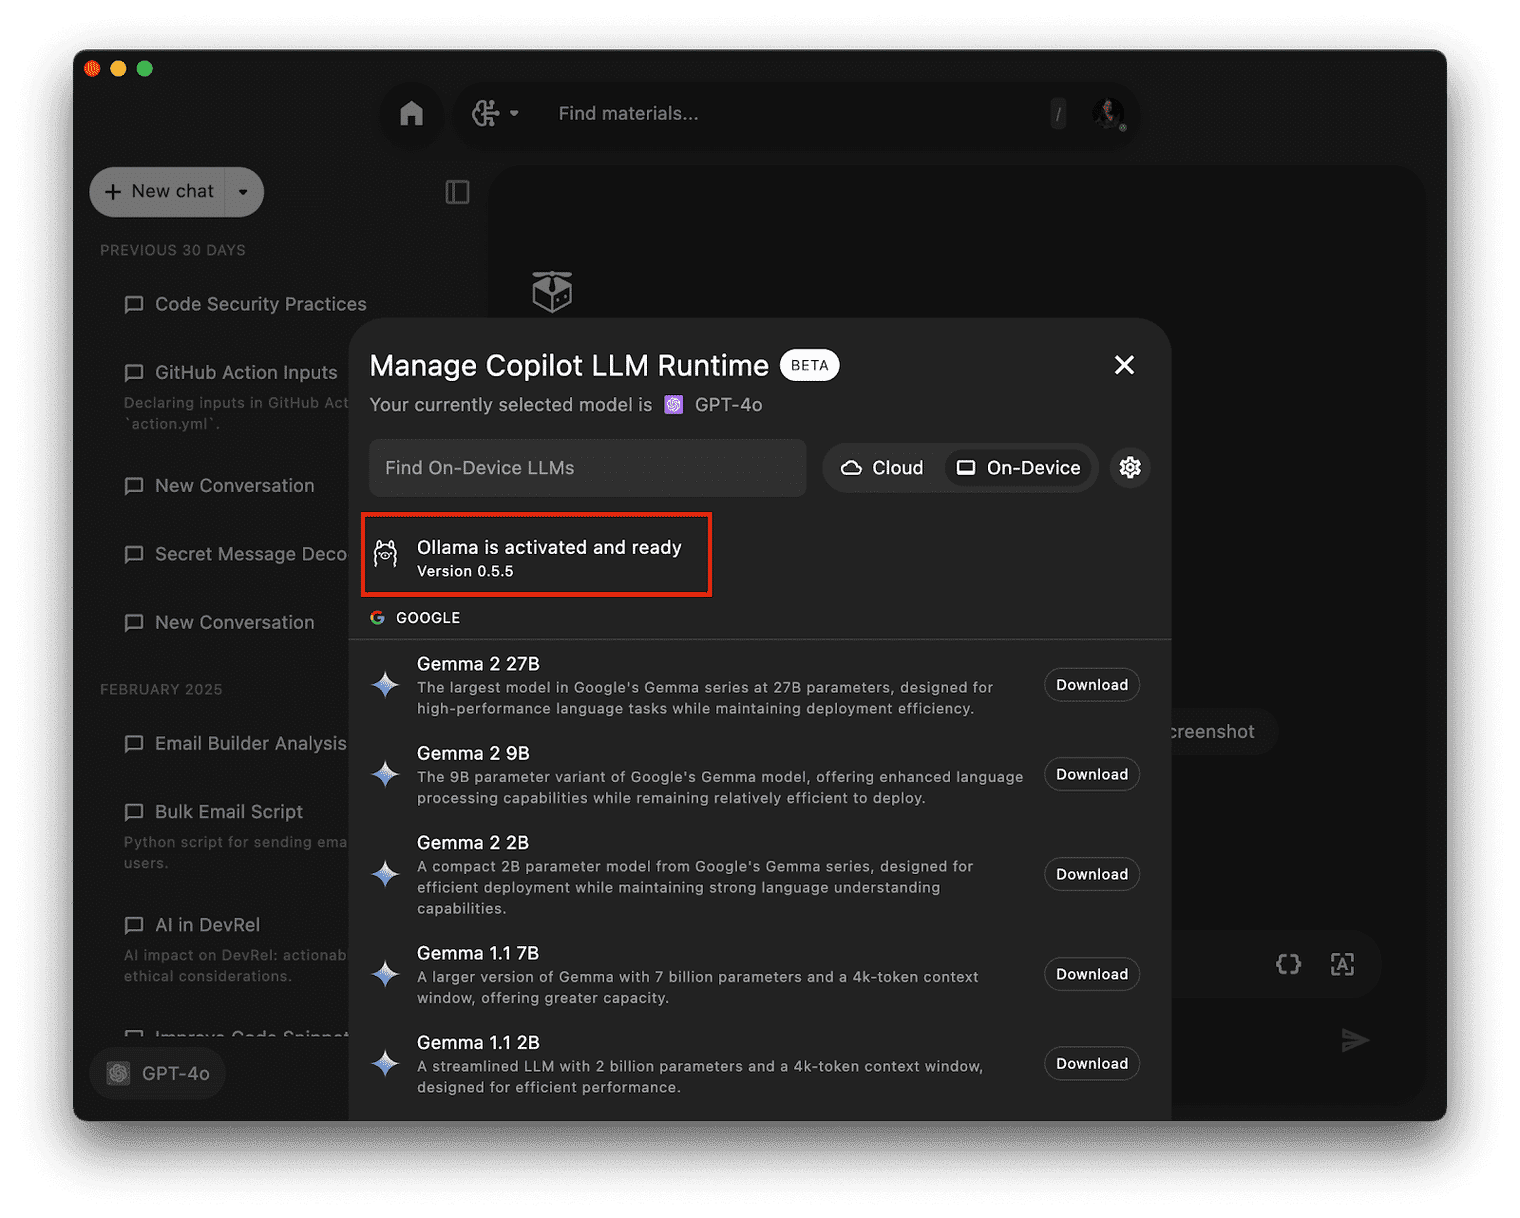The image size is (1520, 1218).
Task: Close the Manage Copilot LLM Runtime dialog
Action: pyautogui.click(x=1124, y=365)
